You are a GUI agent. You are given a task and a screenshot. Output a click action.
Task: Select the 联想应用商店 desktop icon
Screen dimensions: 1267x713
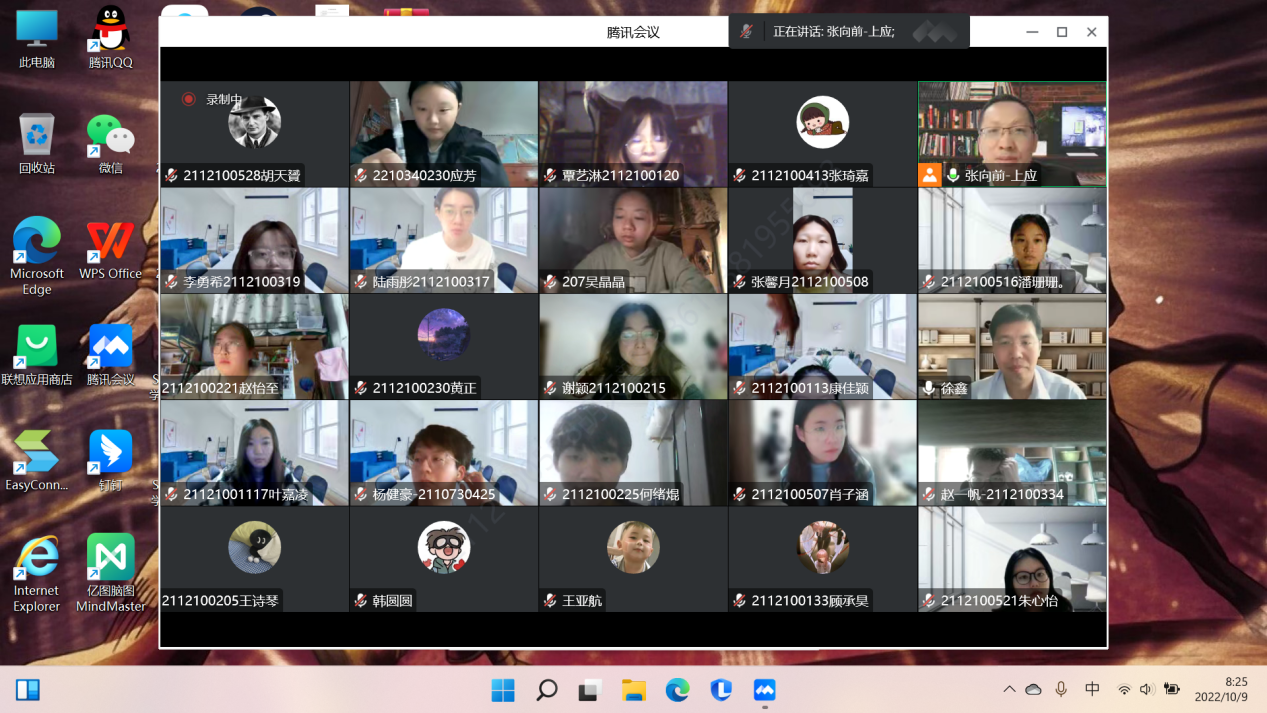pos(37,348)
